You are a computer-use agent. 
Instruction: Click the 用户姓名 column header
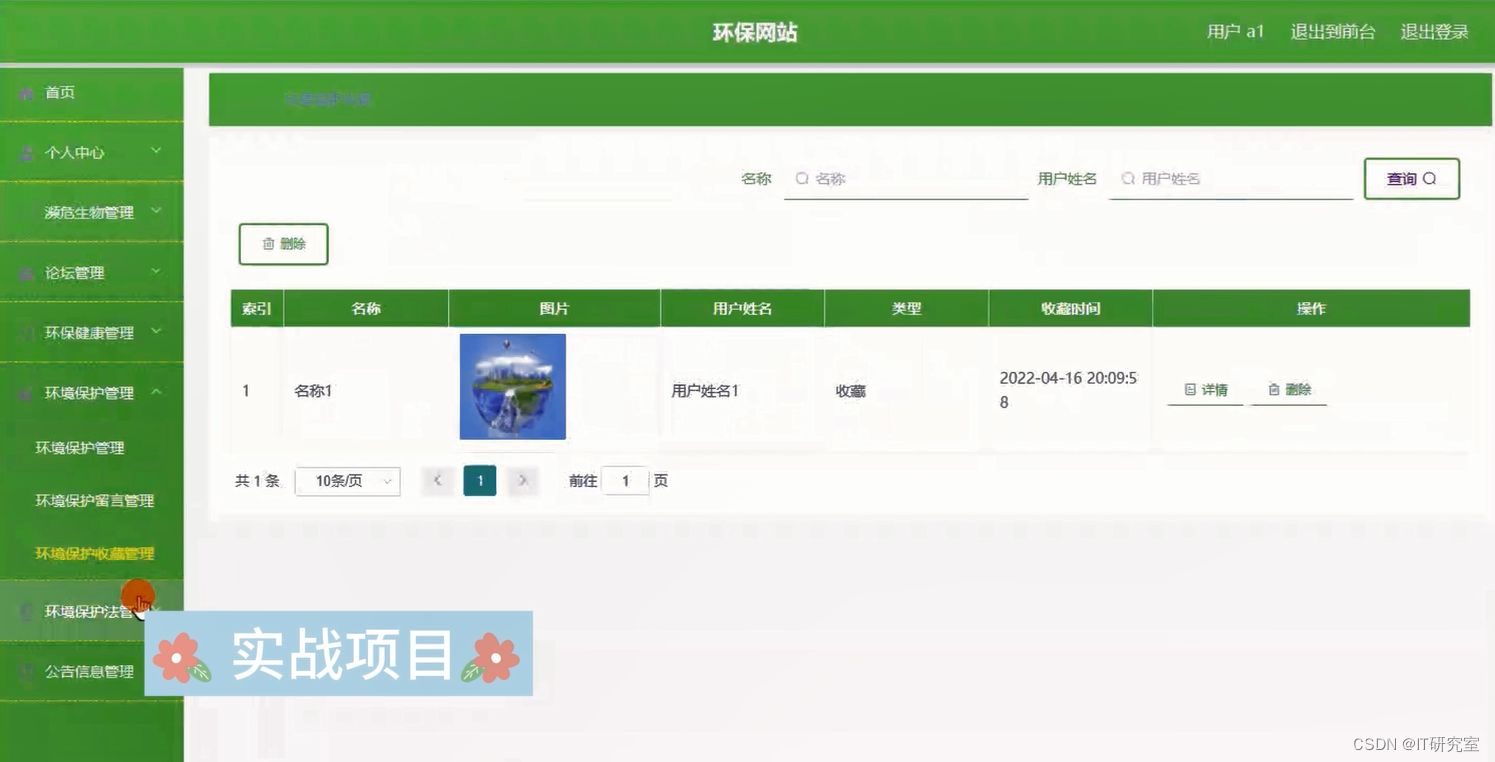click(x=742, y=309)
